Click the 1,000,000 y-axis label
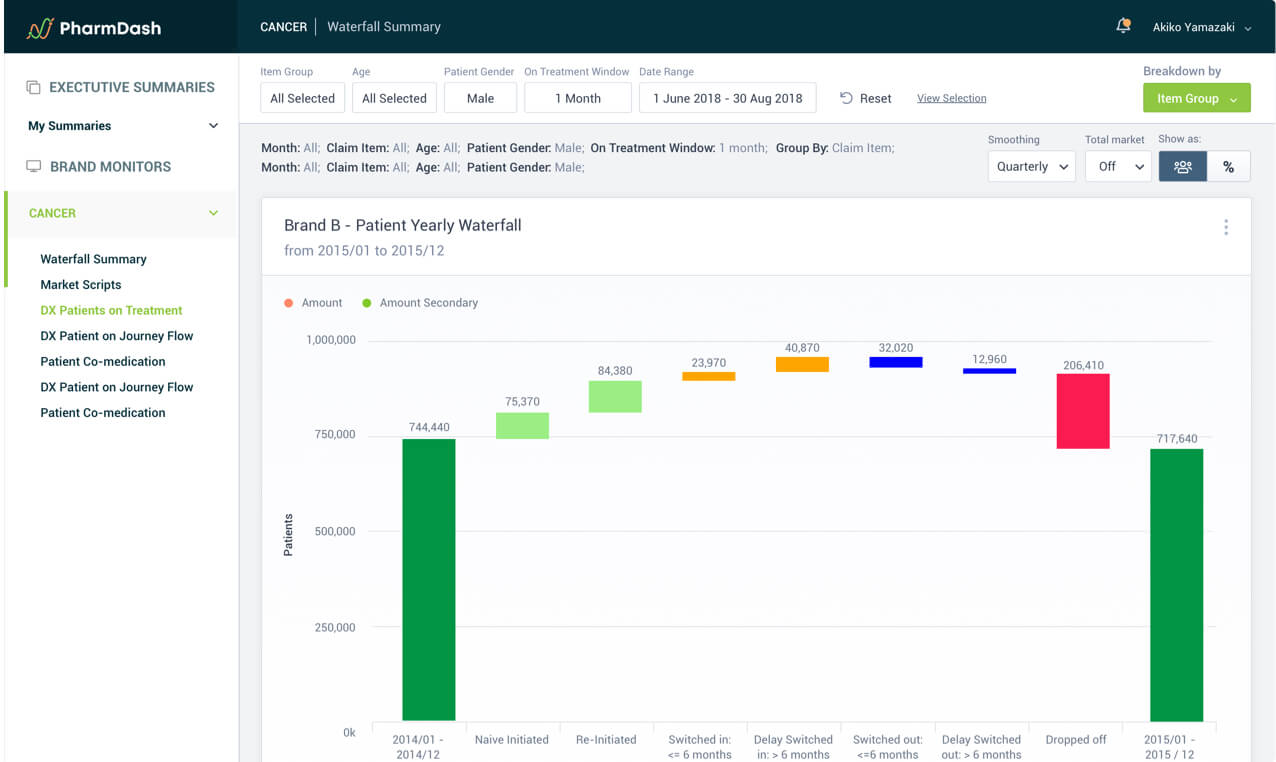This screenshot has height=762, width=1276. [x=331, y=340]
